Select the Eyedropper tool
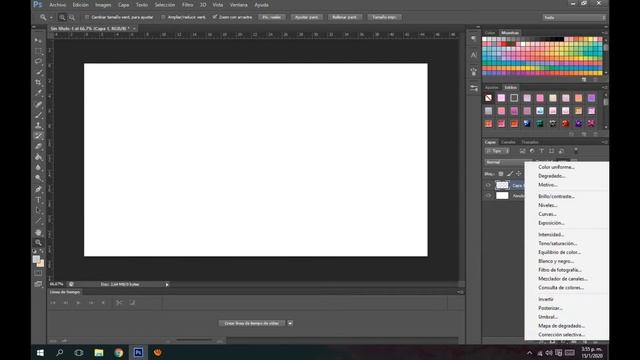 click(38, 93)
